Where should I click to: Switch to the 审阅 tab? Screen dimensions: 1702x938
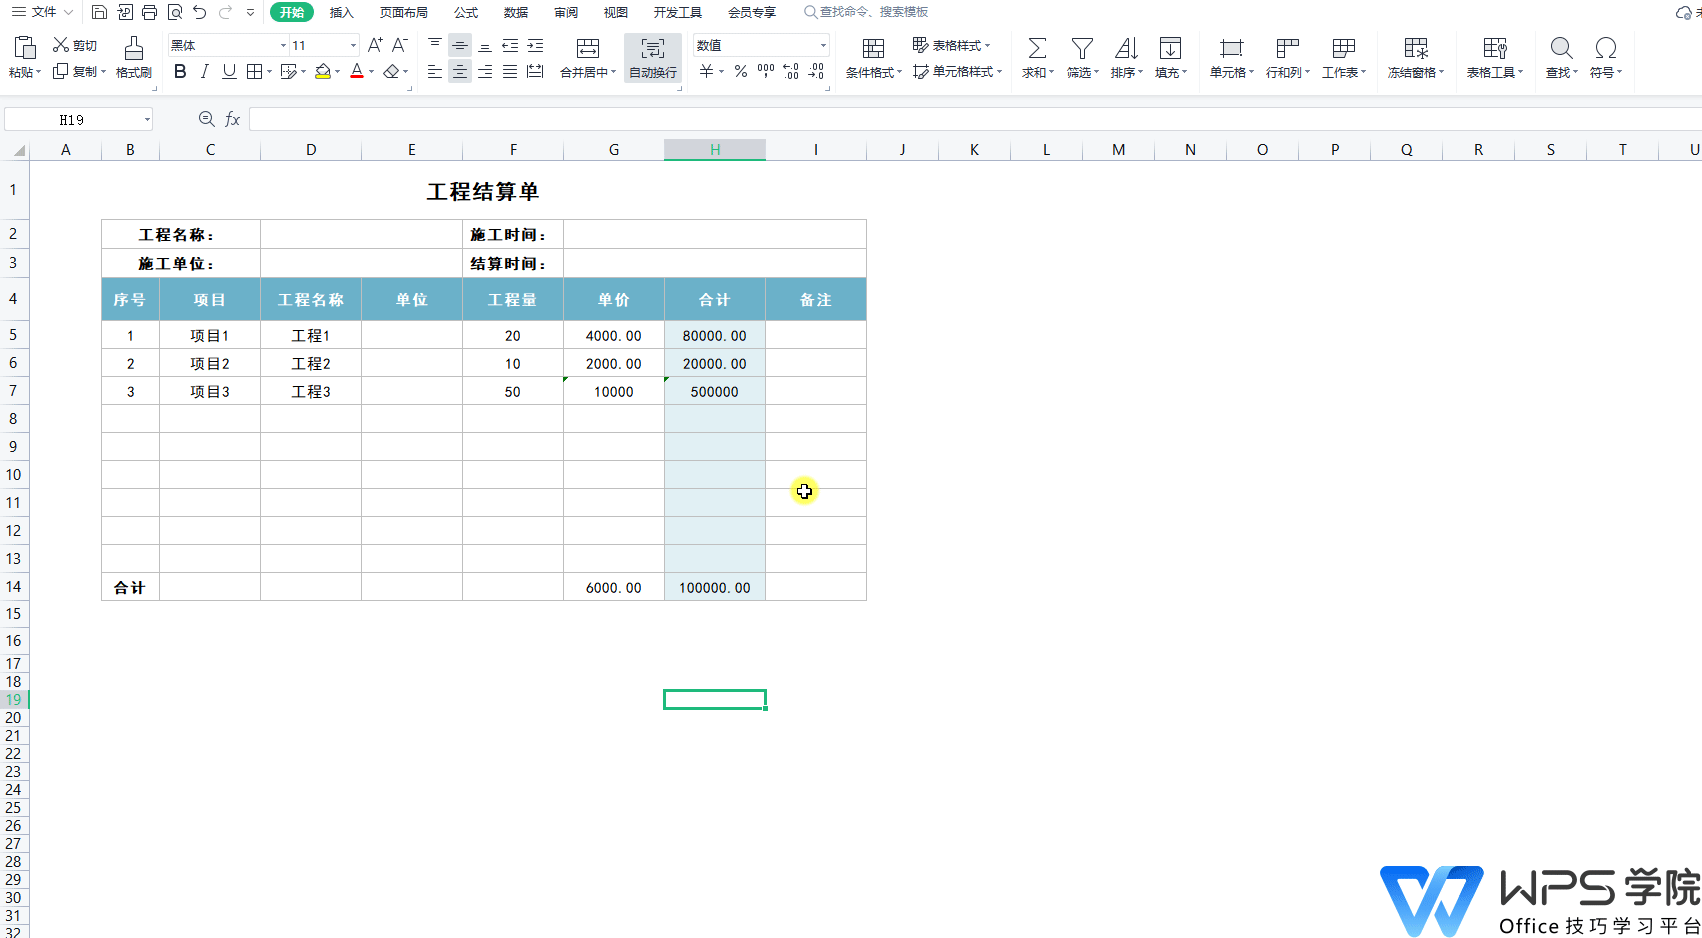(566, 12)
